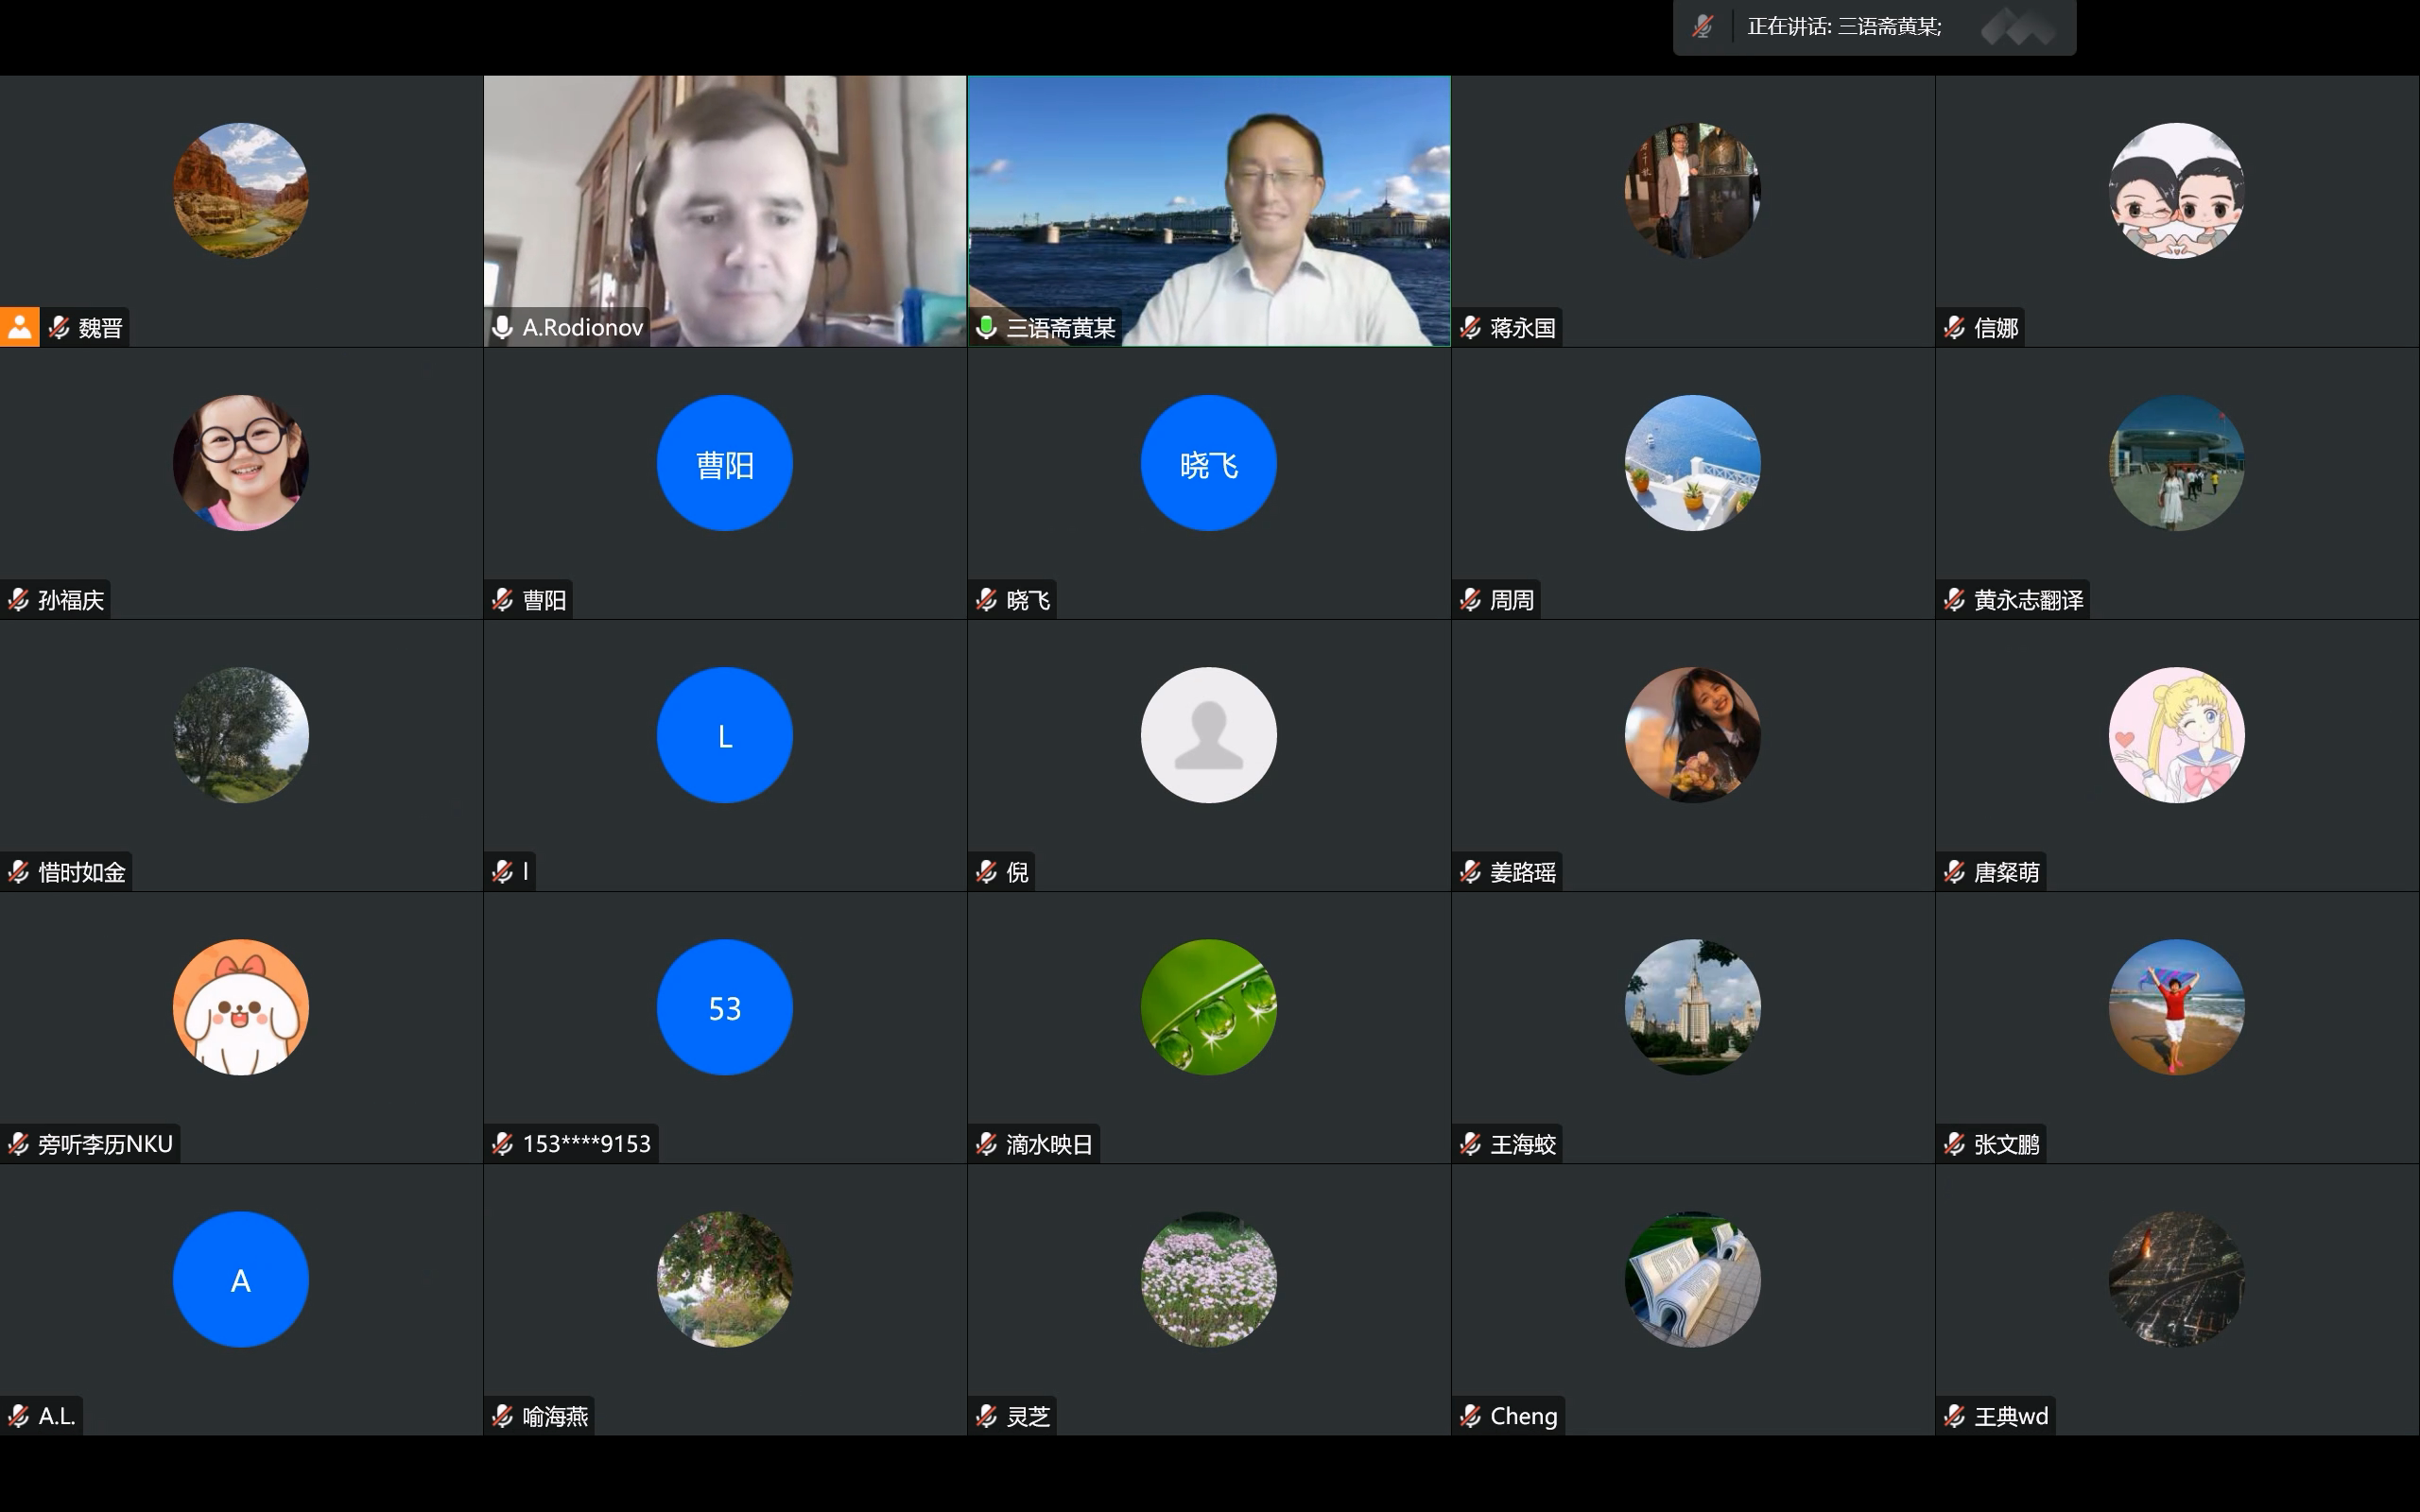The height and width of the screenshot is (1512, 2420).
Task: Click the muted mic icon beside 153****9153
Action: pos(502,1143)
